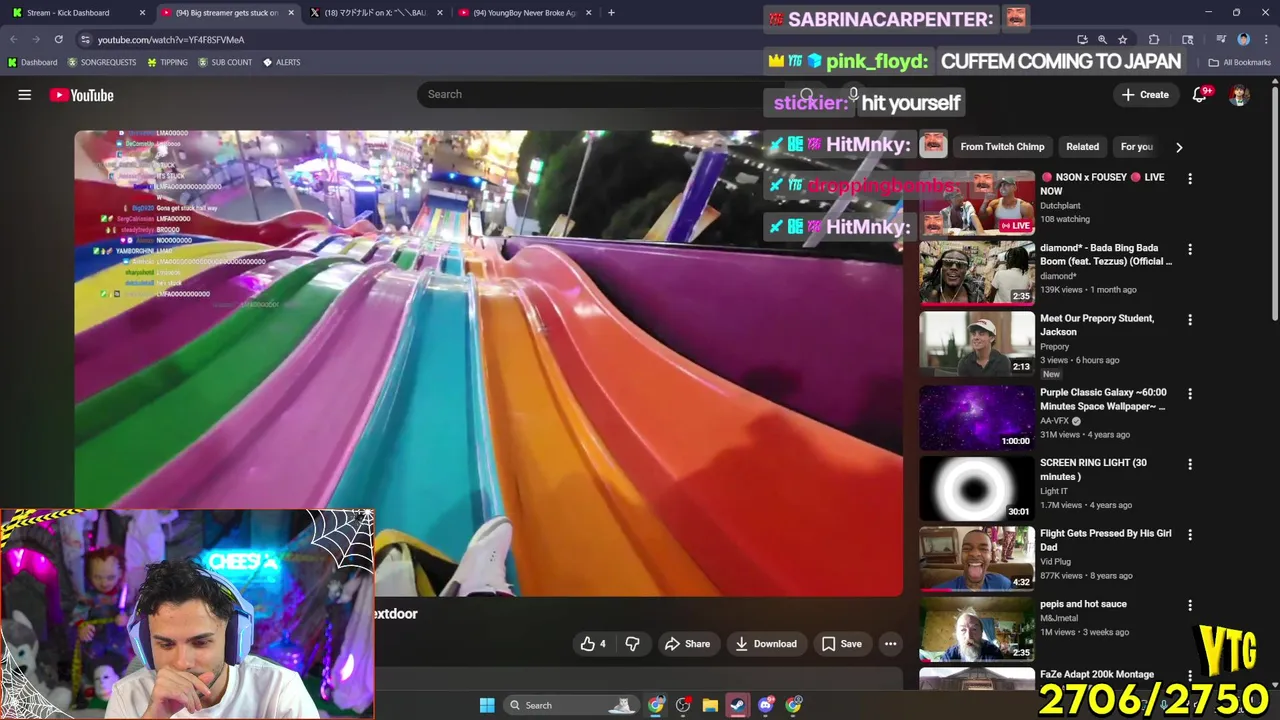This screenshot has width=1280, height=720.
Task: View site information icon in address bar
Action: click(86, 40)
